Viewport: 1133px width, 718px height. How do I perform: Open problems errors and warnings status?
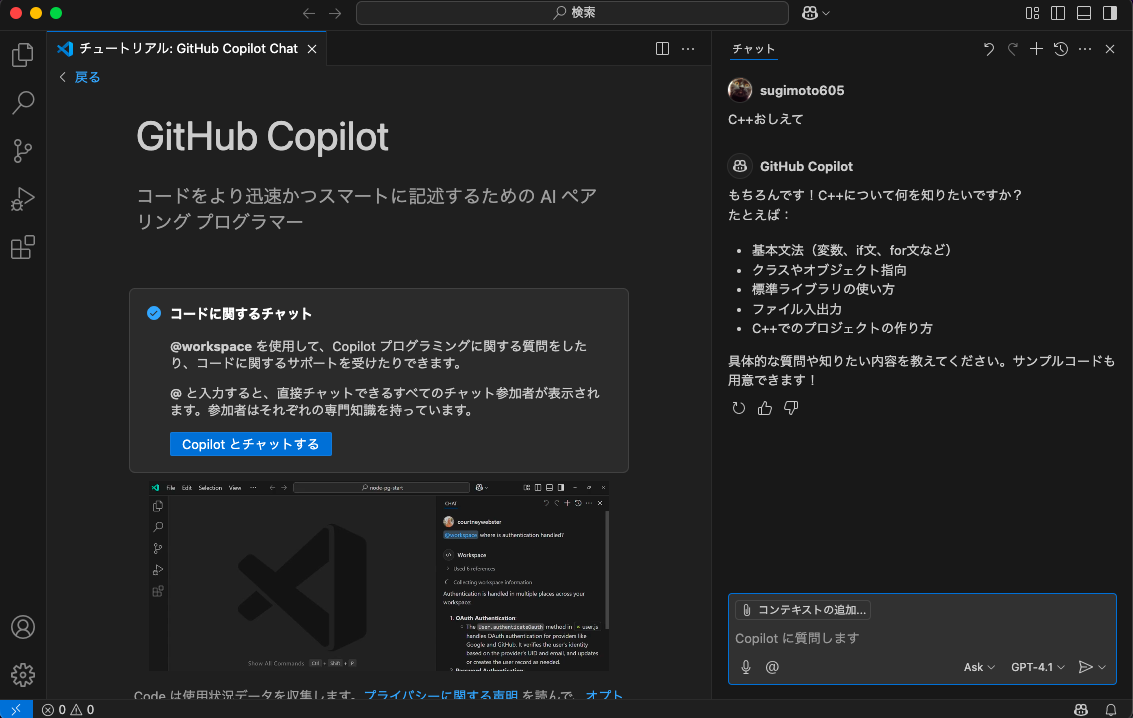coord(68,709)
